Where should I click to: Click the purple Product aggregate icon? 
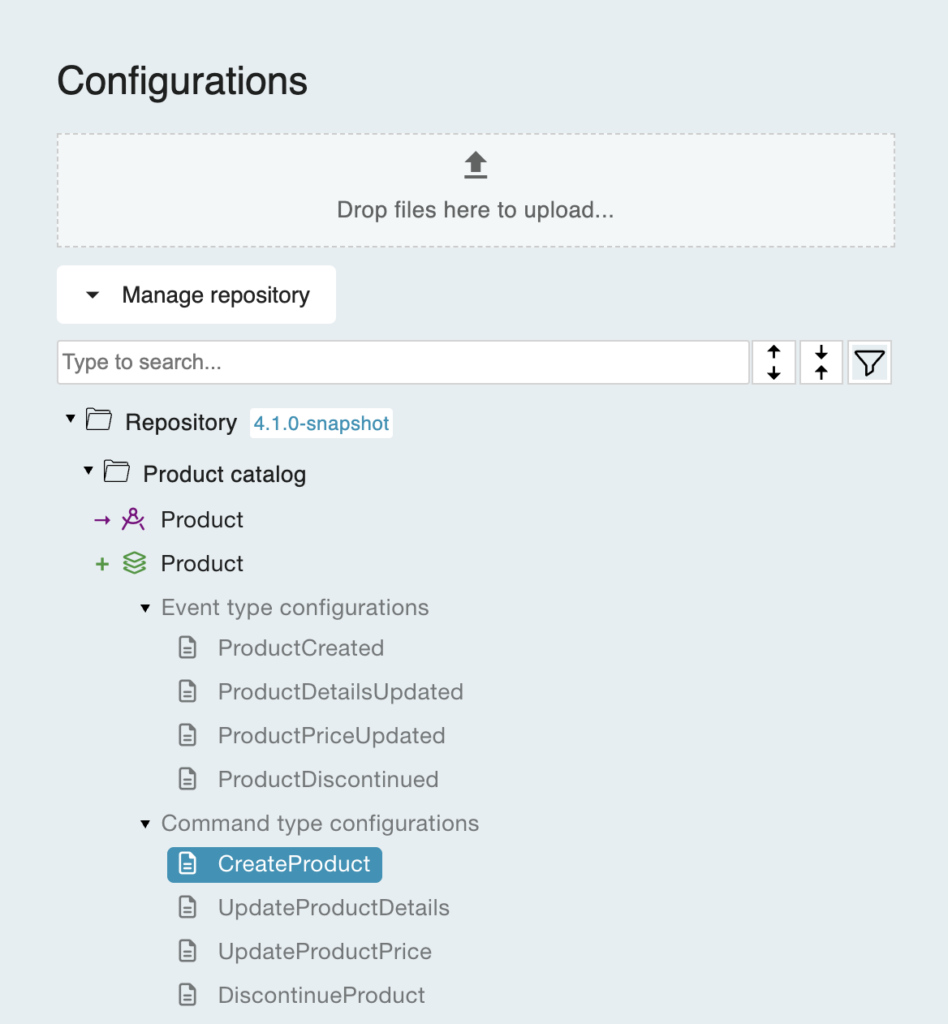coord(133,520)
